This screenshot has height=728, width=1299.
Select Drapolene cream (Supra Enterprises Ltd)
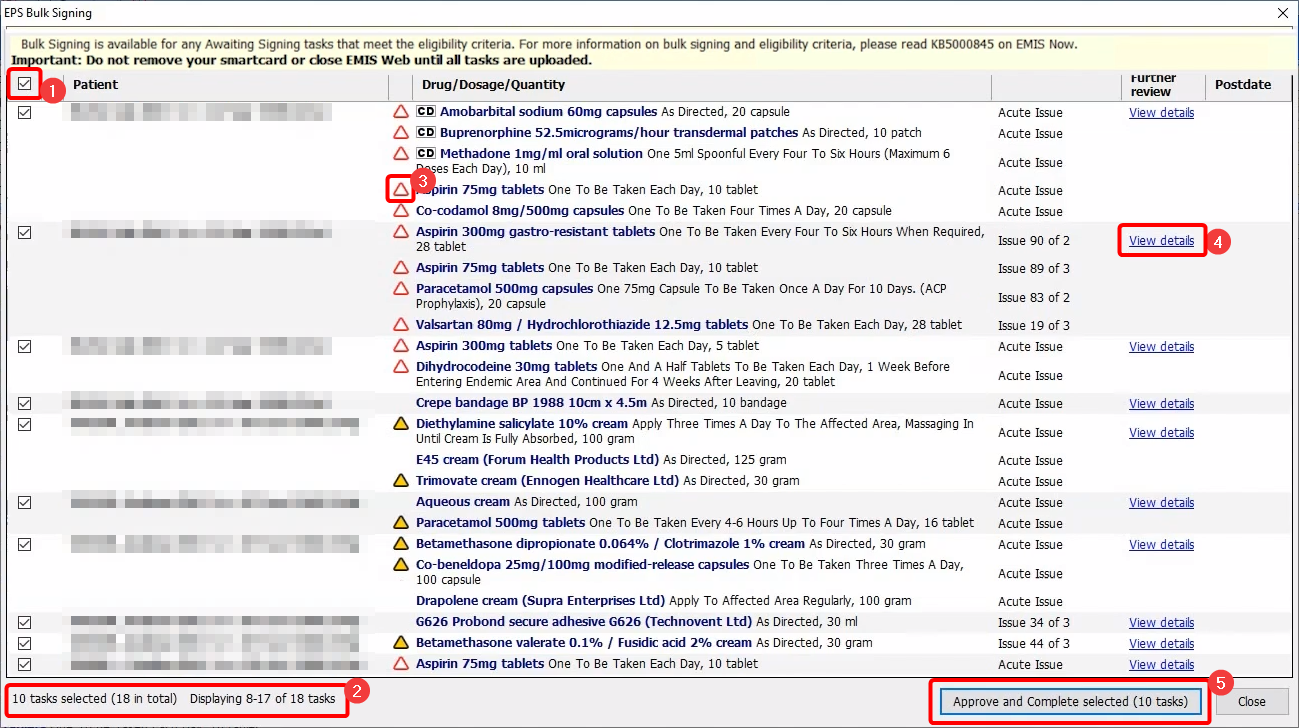(540, 601)
